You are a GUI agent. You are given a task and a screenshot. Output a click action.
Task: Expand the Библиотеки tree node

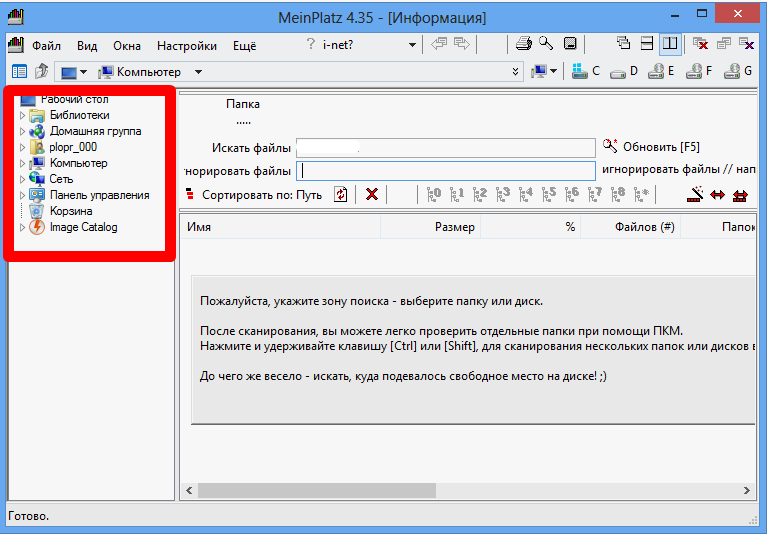[x=23, y=116]
